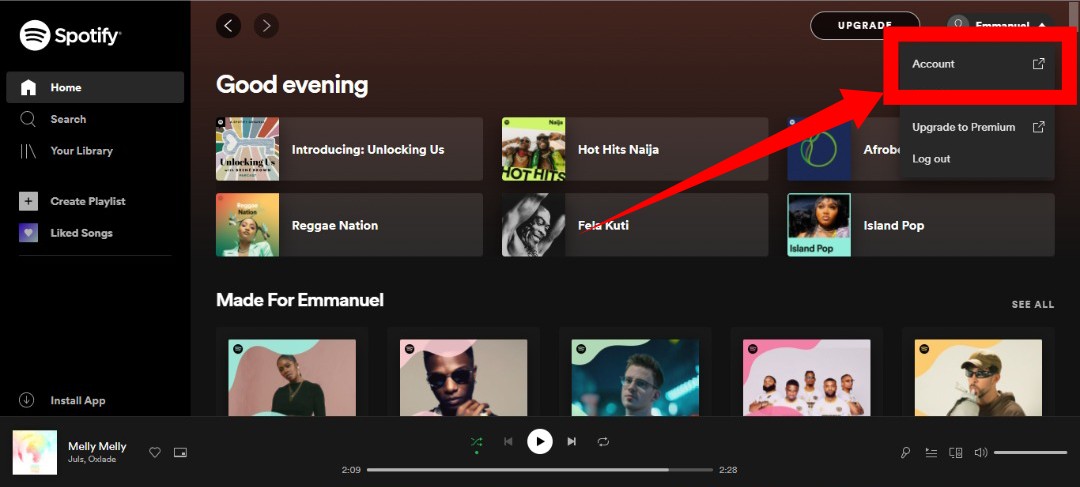
Task: Mute with the volume speaker icon
Action: coord(981,453)
